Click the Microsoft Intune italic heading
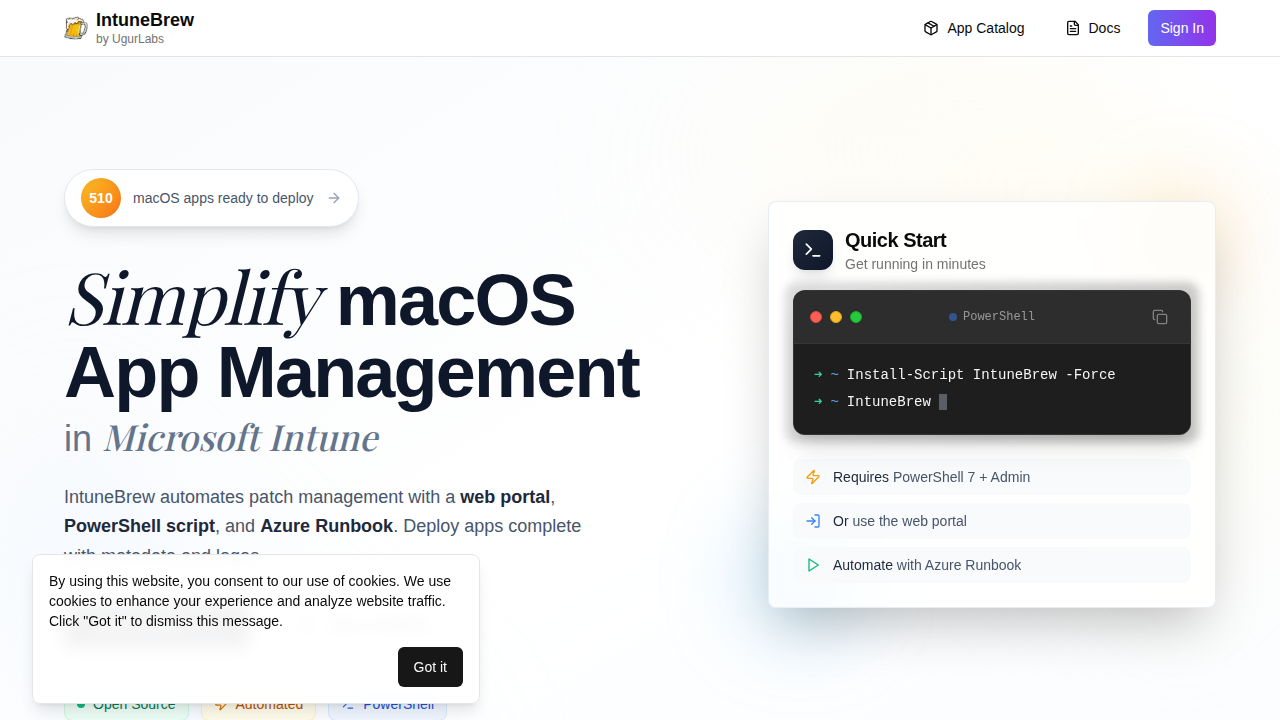The height and width of the screenshot is (720, 1280). [x=241, y=438]
